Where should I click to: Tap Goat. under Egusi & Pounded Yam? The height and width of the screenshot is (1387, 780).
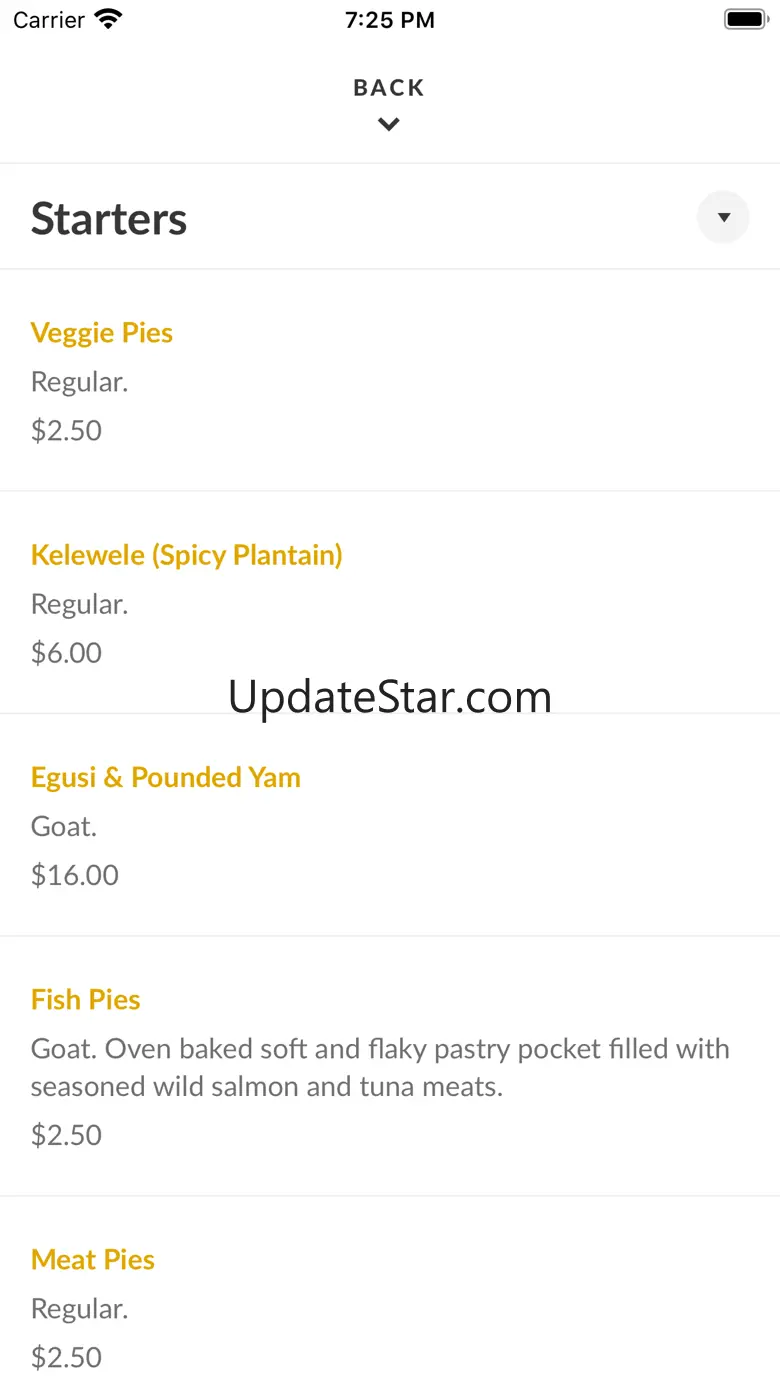coord(64,826)
